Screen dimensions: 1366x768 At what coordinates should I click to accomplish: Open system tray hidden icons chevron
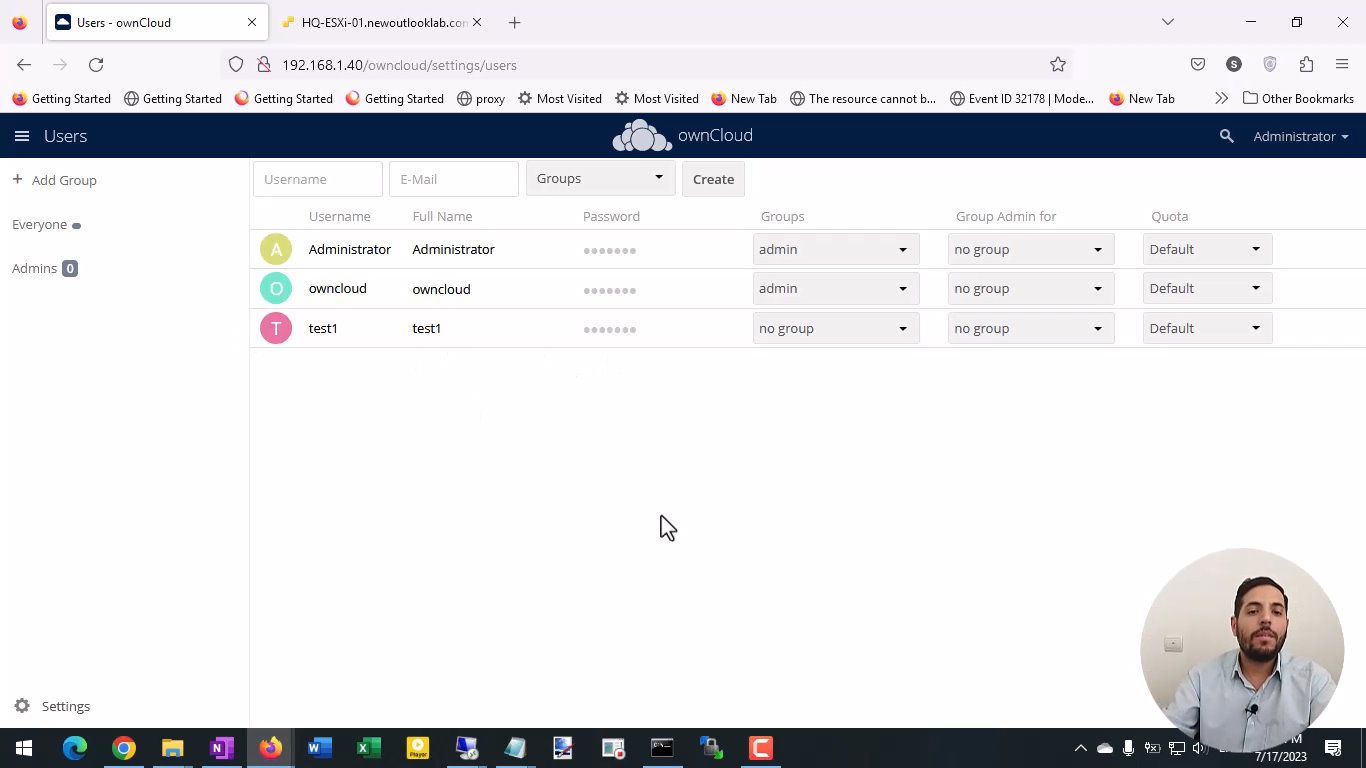[1080, 748]
